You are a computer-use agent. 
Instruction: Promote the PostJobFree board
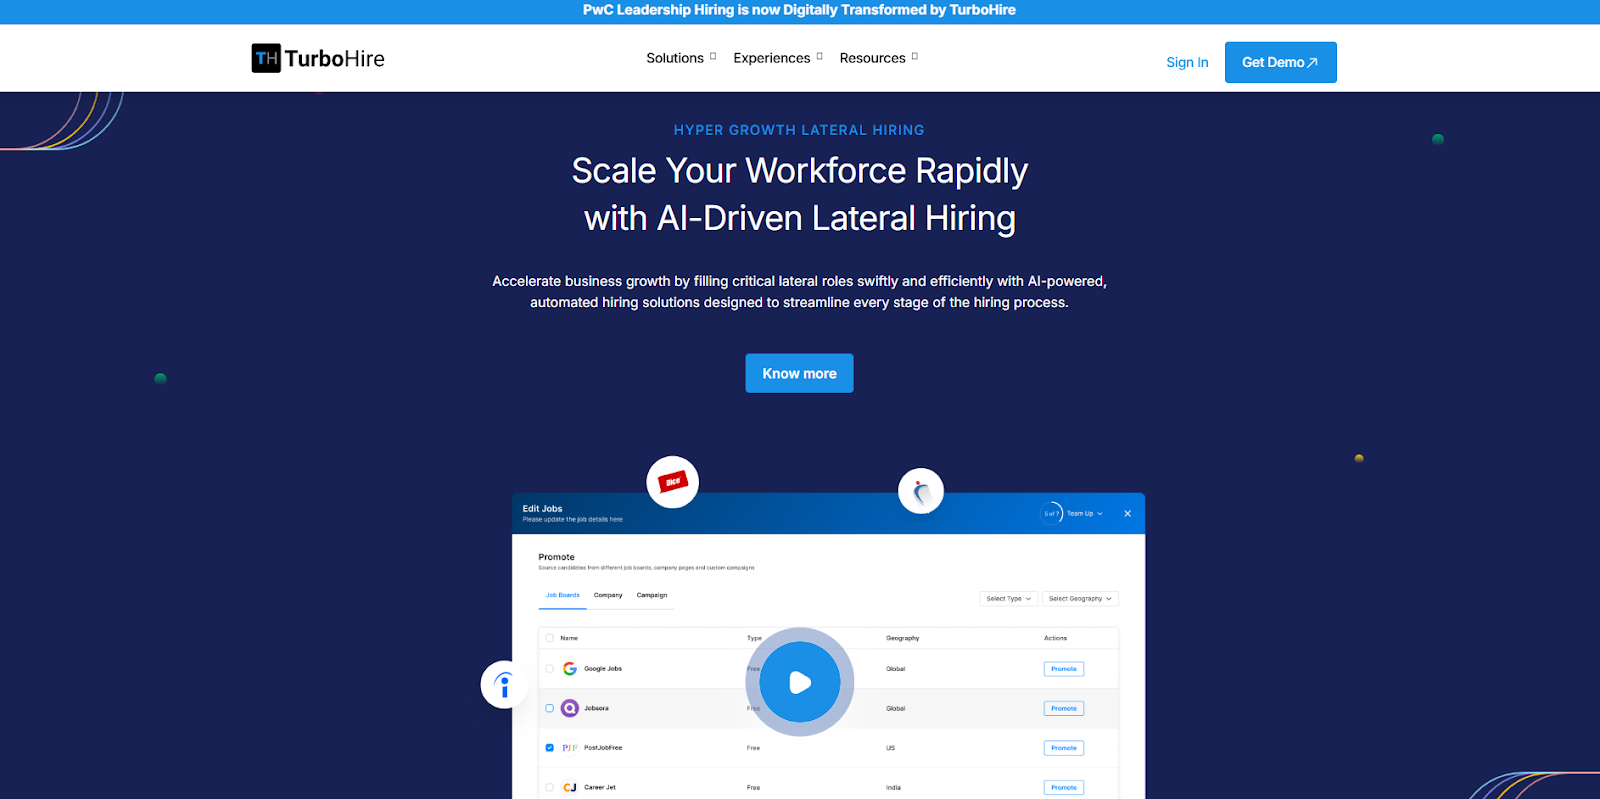(x=1064, y=748)
